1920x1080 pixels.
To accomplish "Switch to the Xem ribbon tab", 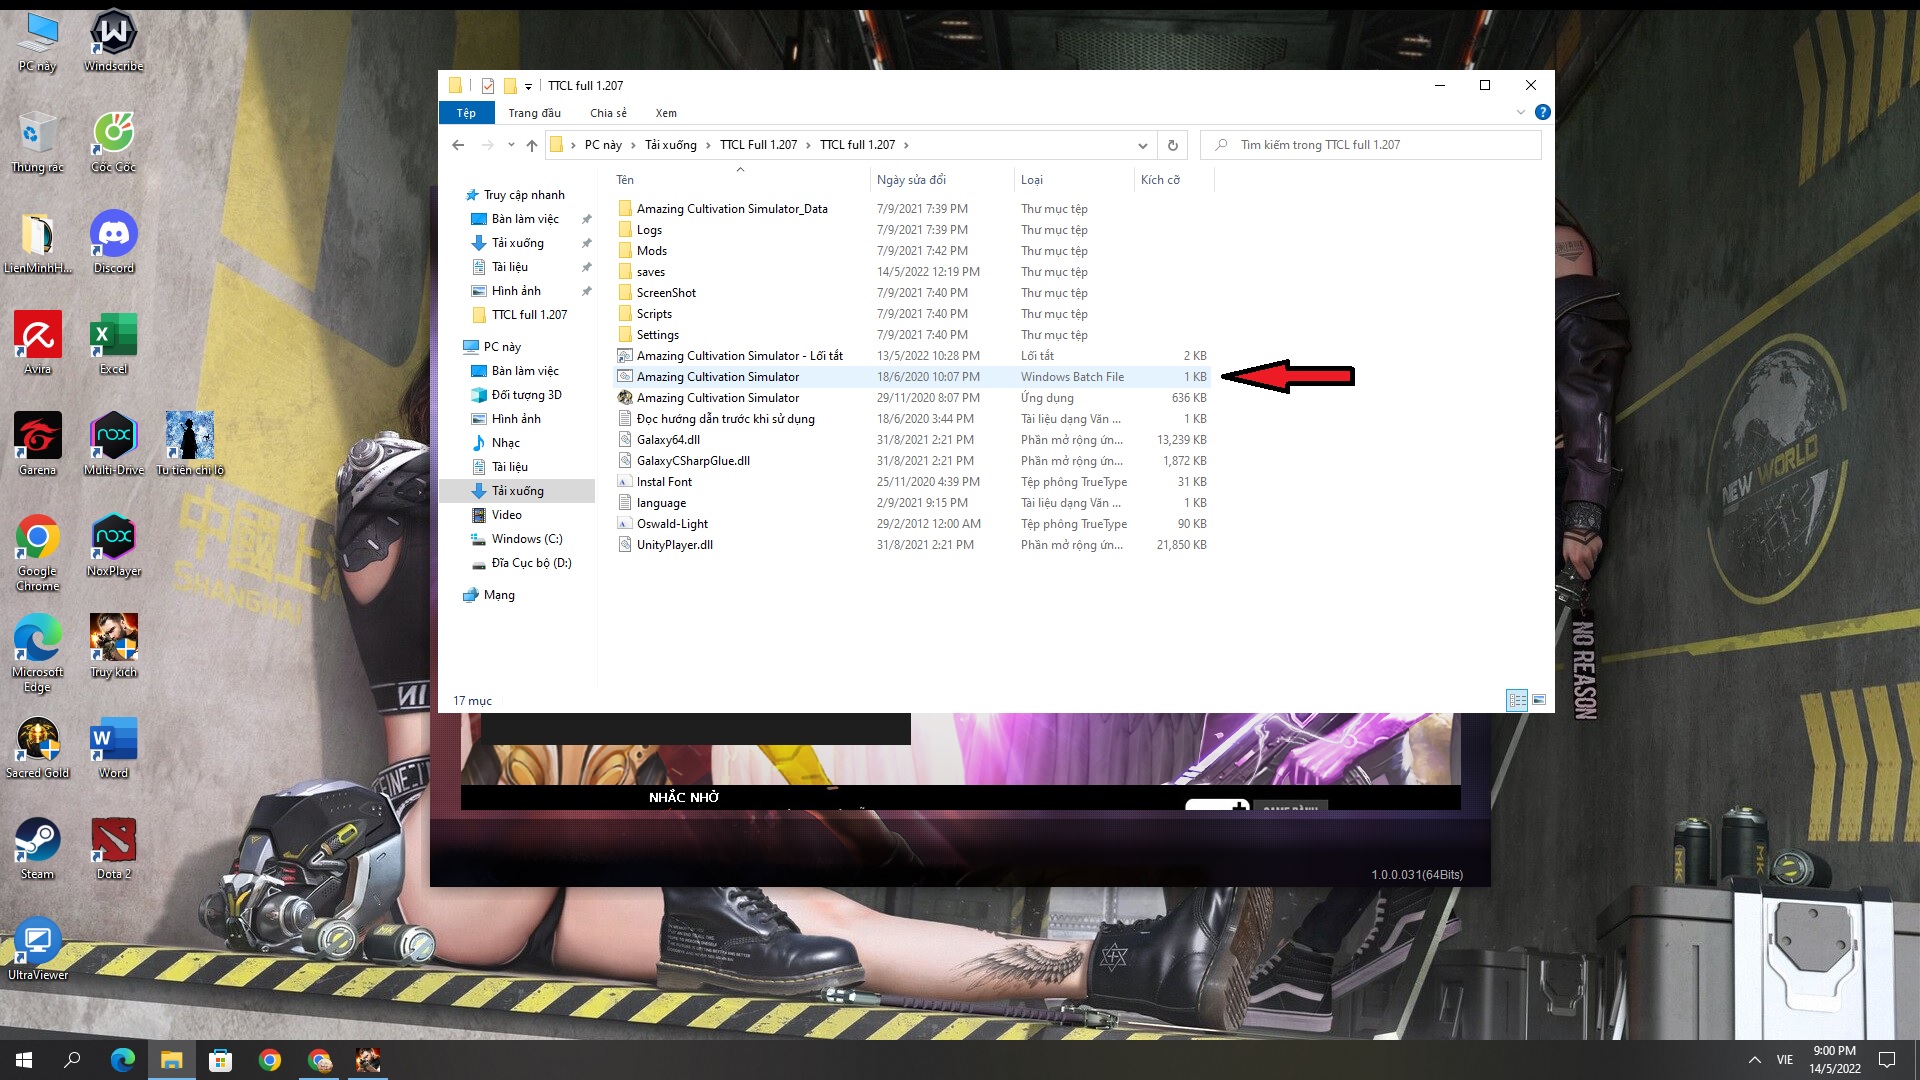I will pyautogui.click(x=666, y=113).
